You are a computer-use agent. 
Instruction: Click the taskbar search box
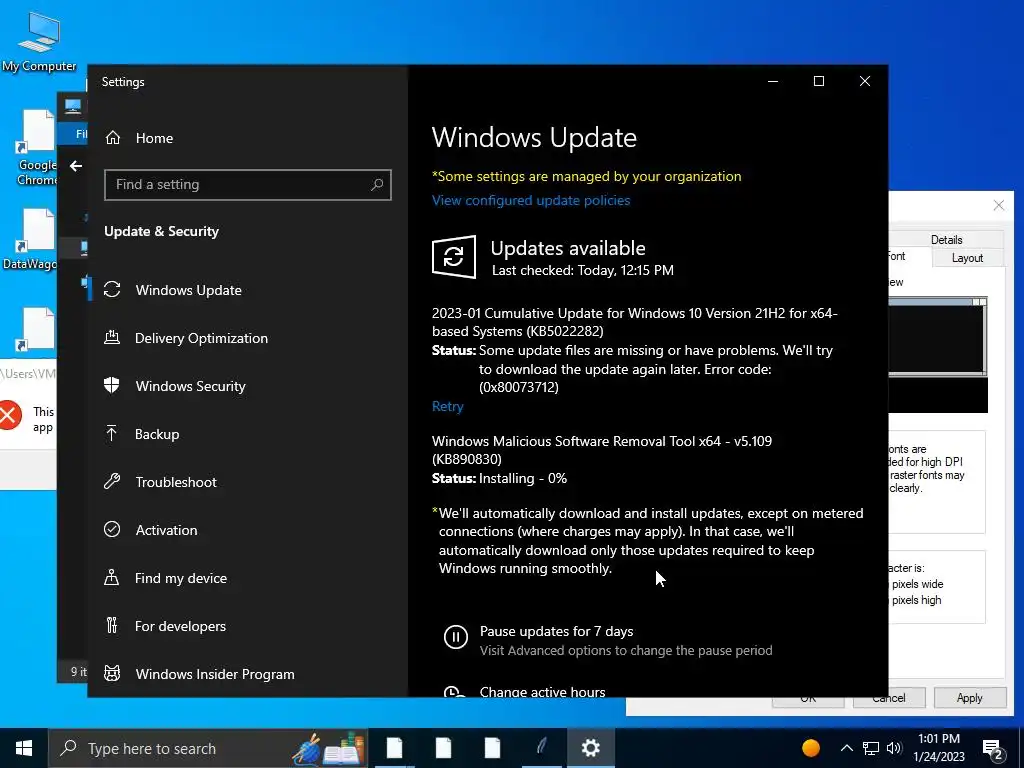(208, 748)
